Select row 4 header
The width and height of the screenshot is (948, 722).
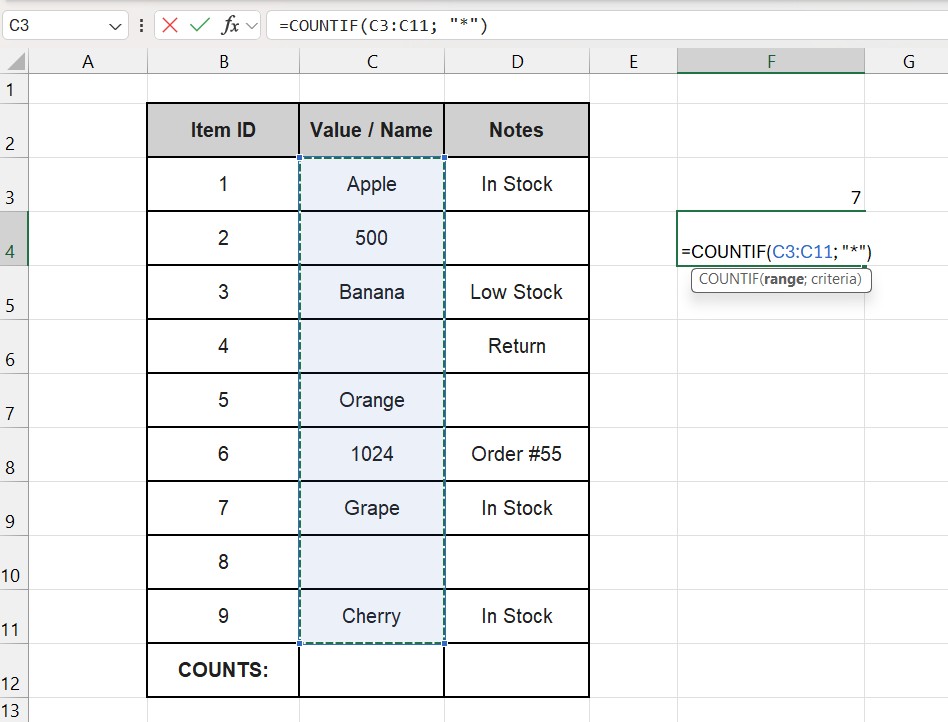pyautogui.click(x=14, y=239)
